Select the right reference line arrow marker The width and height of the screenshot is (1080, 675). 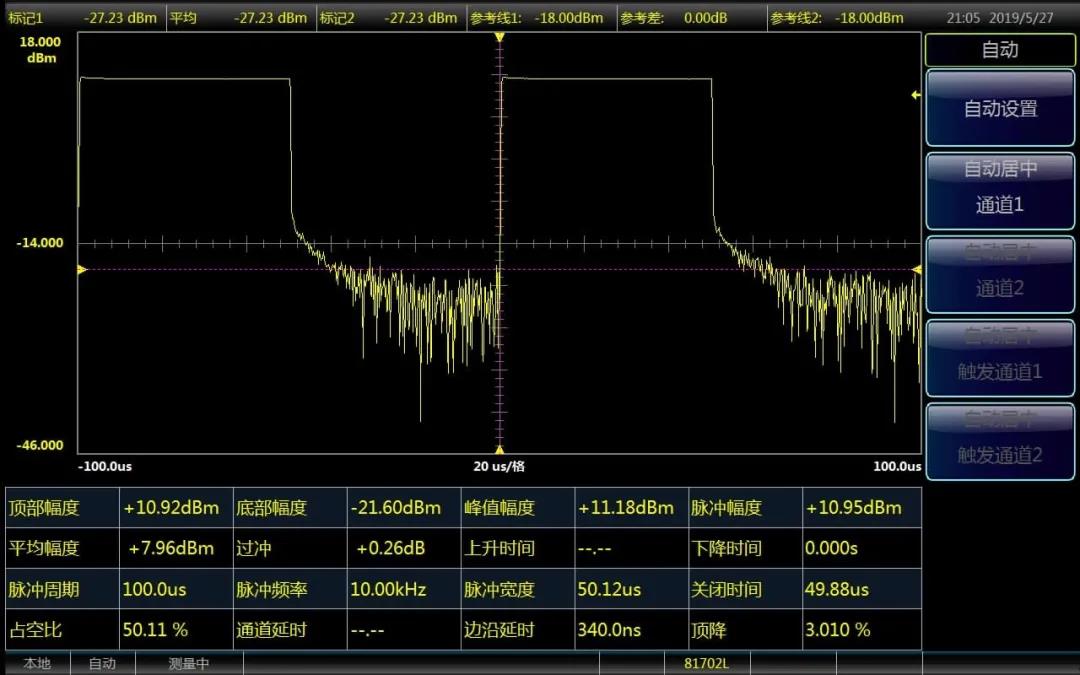click(916, 269)
